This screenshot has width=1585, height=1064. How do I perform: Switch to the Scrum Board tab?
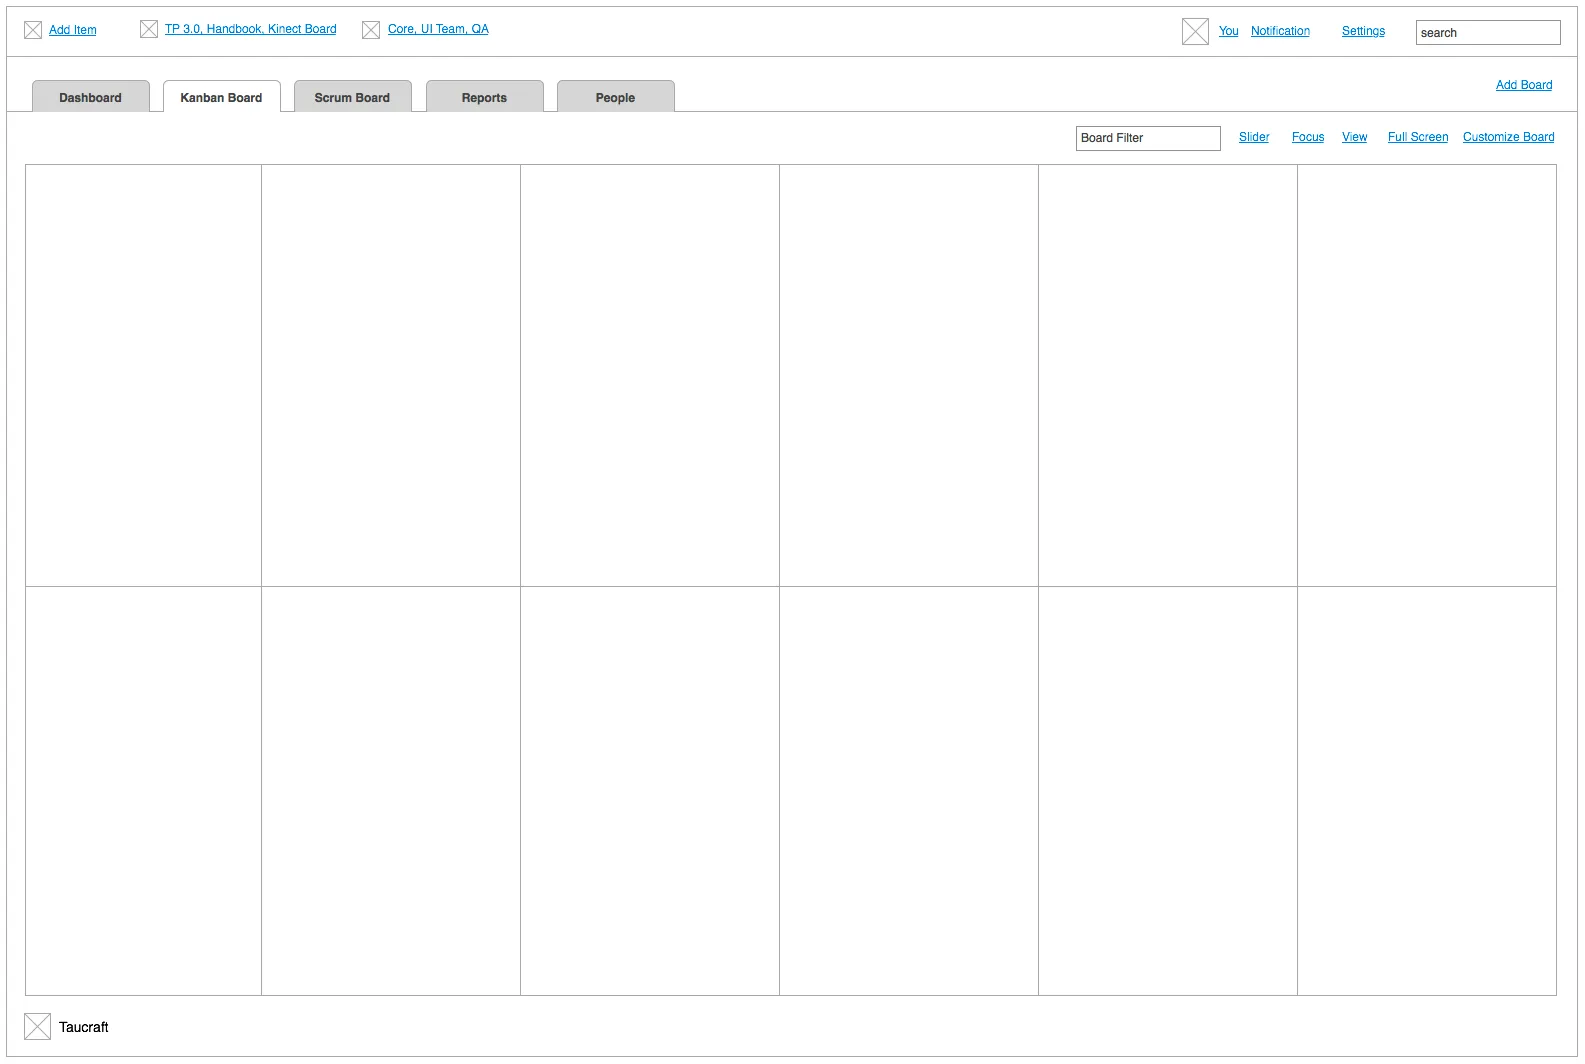click(353, 97)
